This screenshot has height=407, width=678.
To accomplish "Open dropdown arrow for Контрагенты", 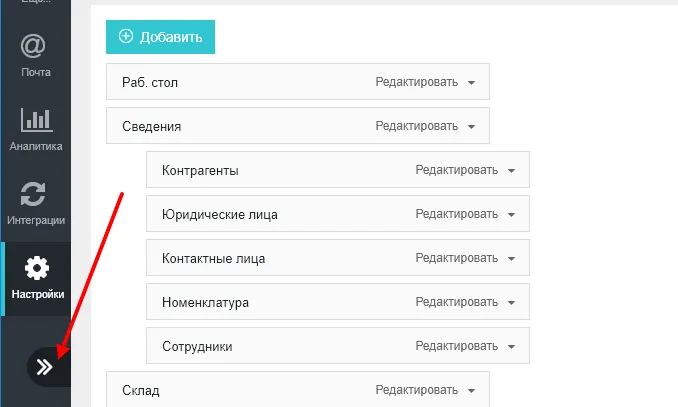I will pyautogui.click(x=511, y=170).
